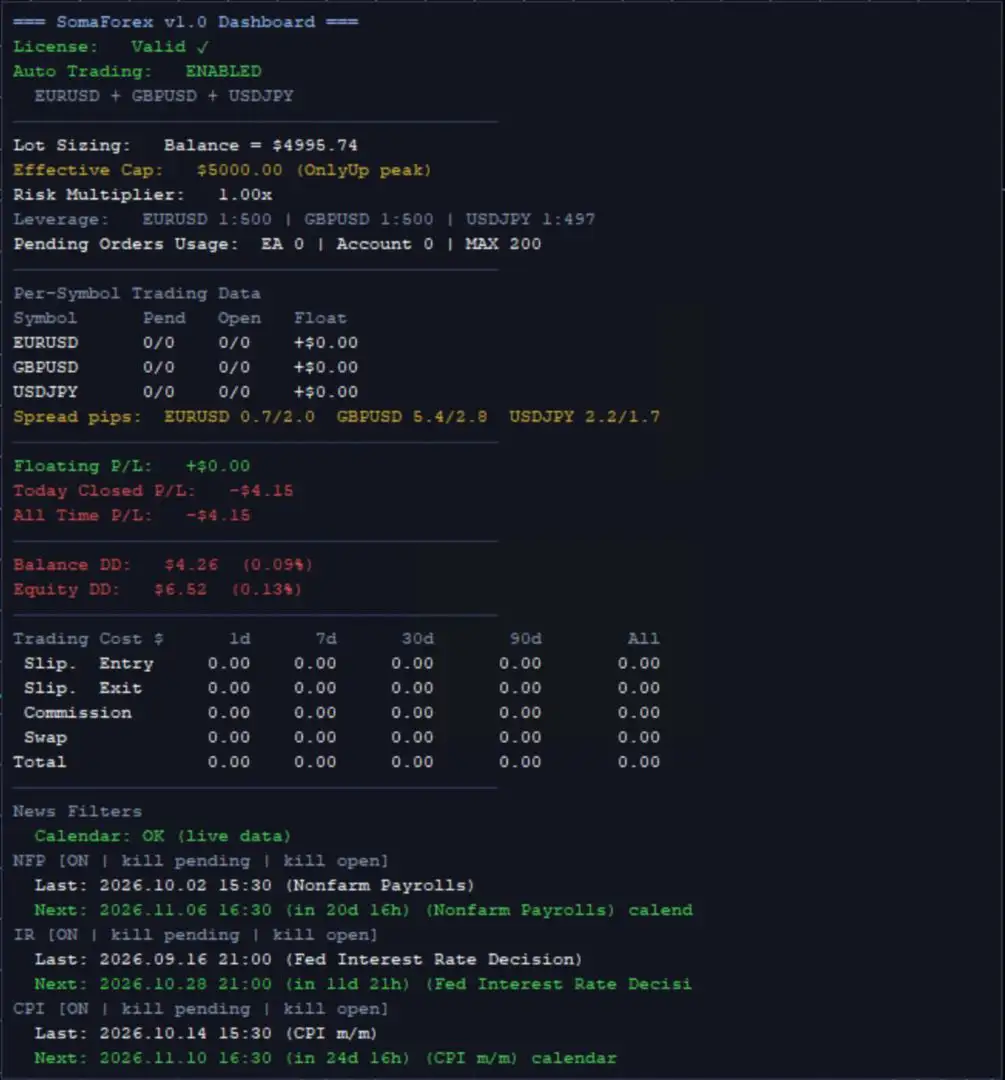Click the CPI [ON | kill pending] filter line
The image size is (1005, 1080).
201,1010
